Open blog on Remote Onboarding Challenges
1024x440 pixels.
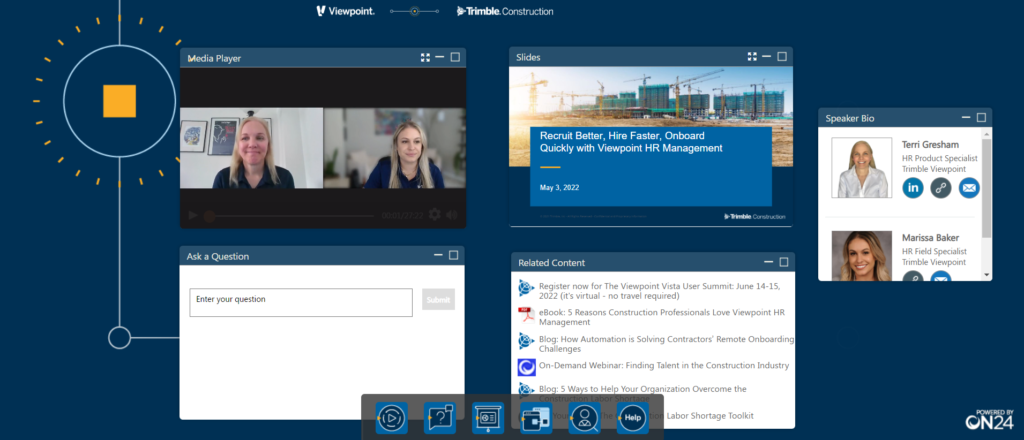666,344
